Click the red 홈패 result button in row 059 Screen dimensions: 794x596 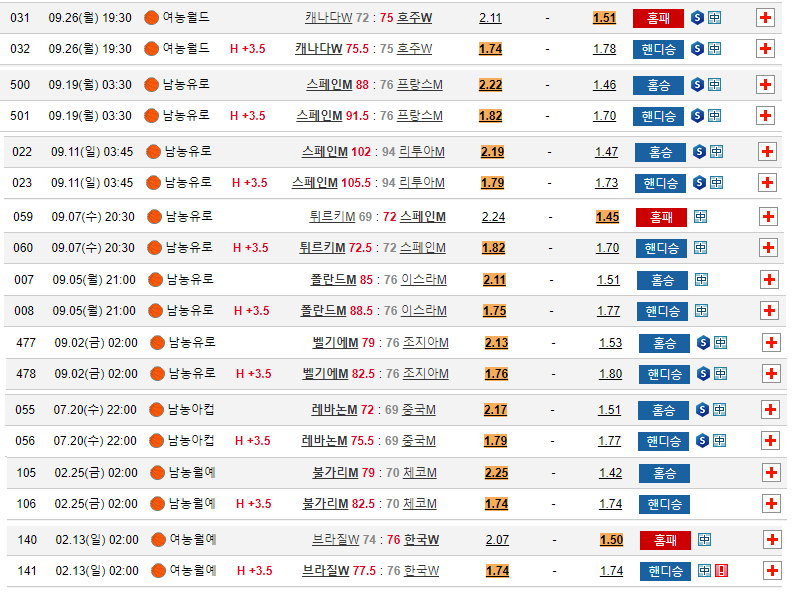pos(661,217)
